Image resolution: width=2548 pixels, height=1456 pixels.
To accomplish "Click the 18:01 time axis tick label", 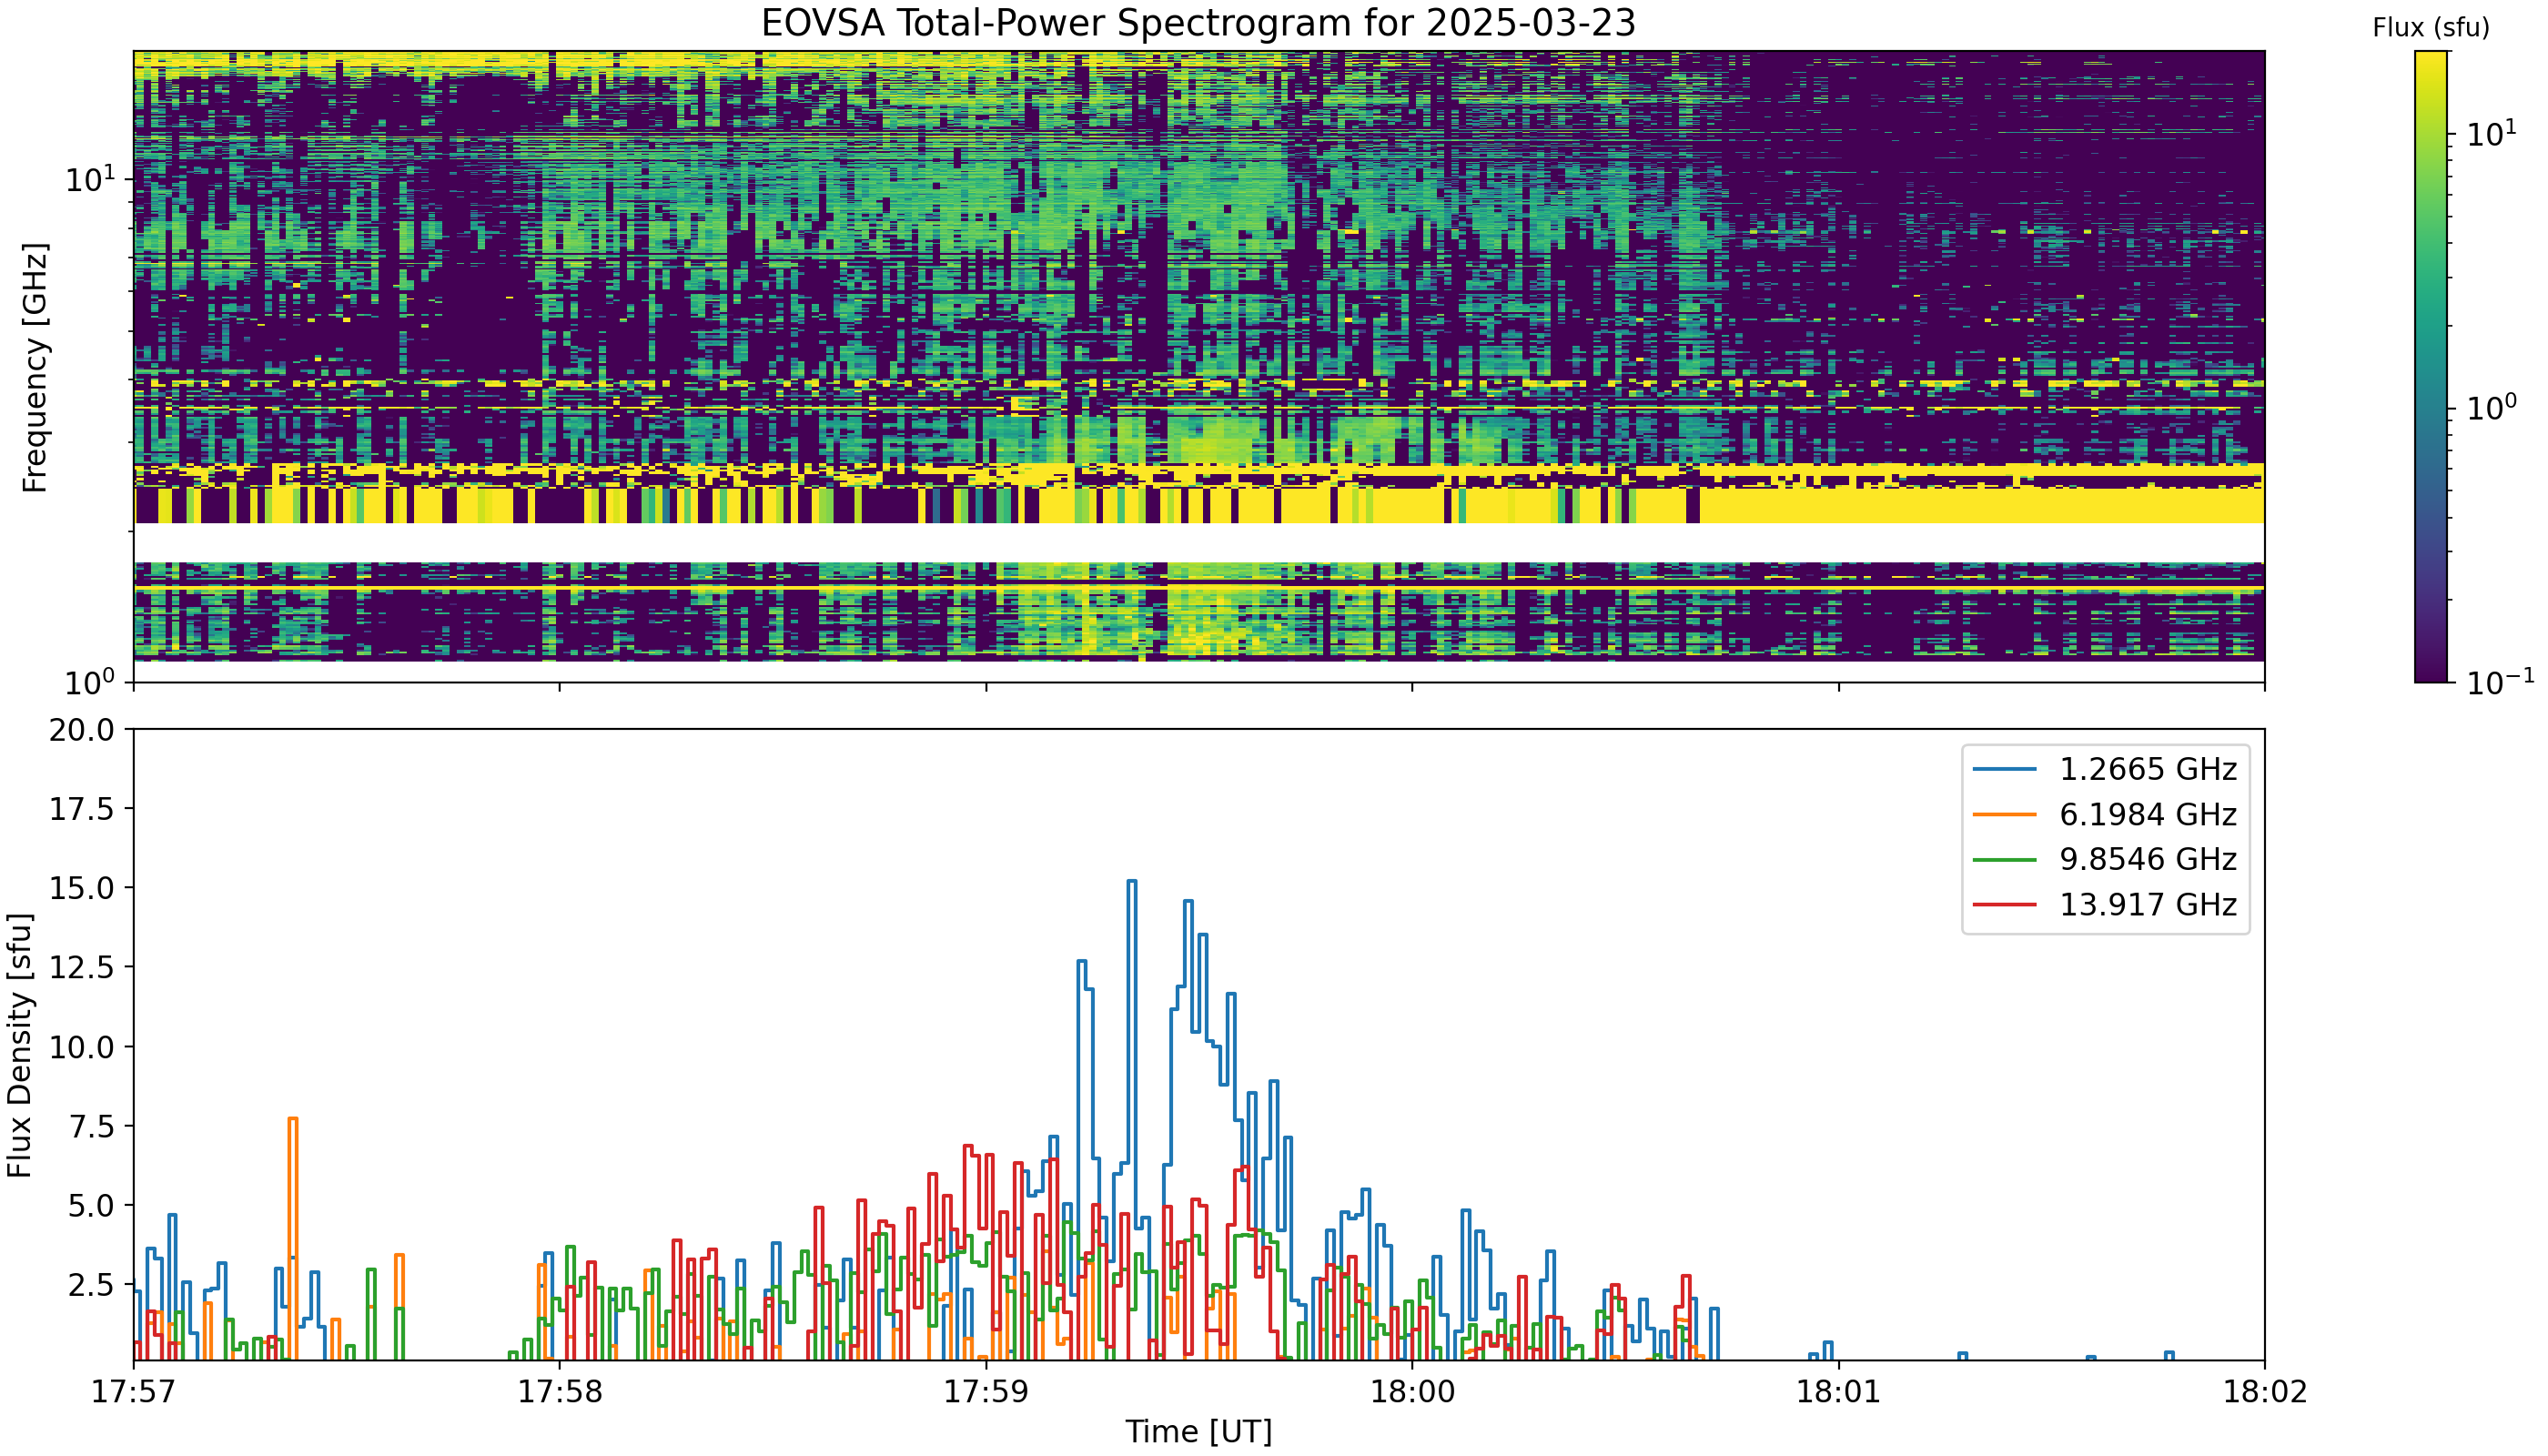I will (1838, 1392).
